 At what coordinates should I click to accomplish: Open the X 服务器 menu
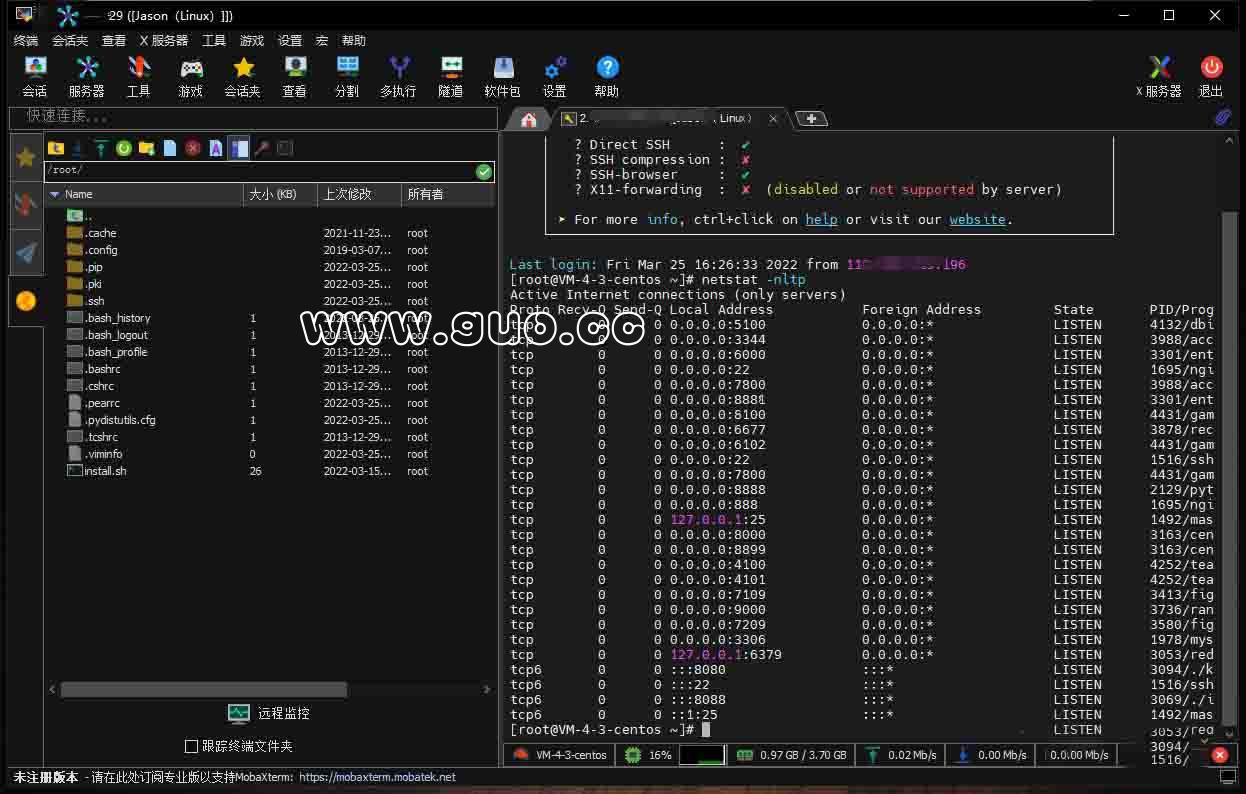click(163, 41)
